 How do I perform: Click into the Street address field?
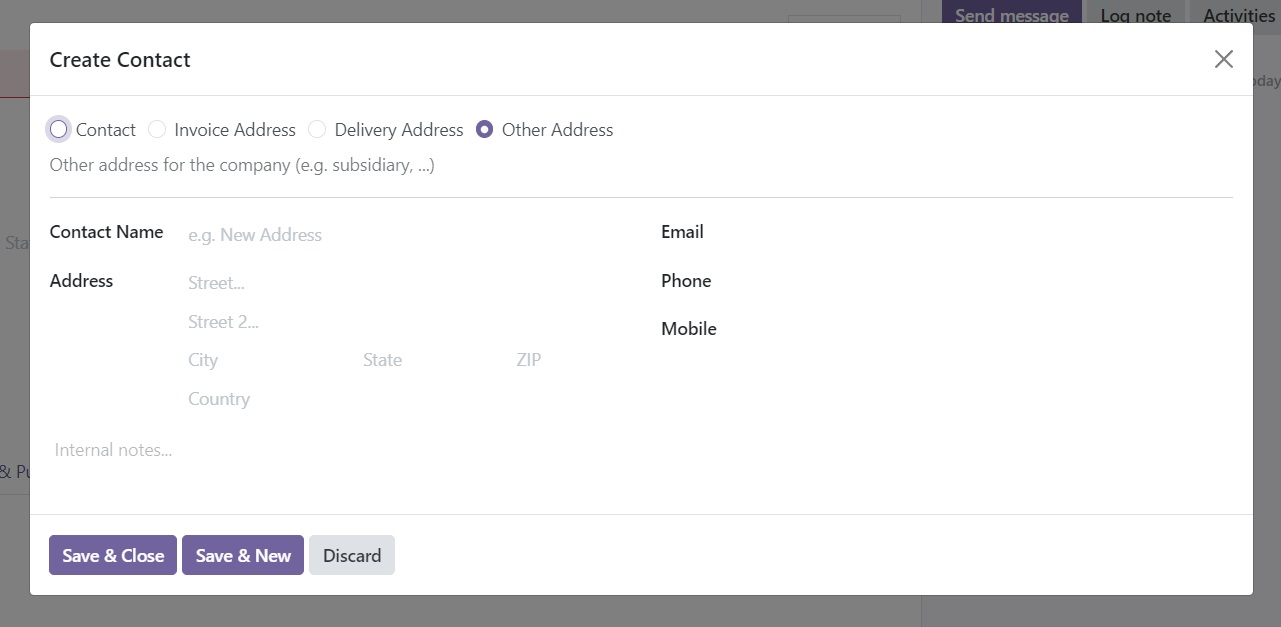click(404, 283)
